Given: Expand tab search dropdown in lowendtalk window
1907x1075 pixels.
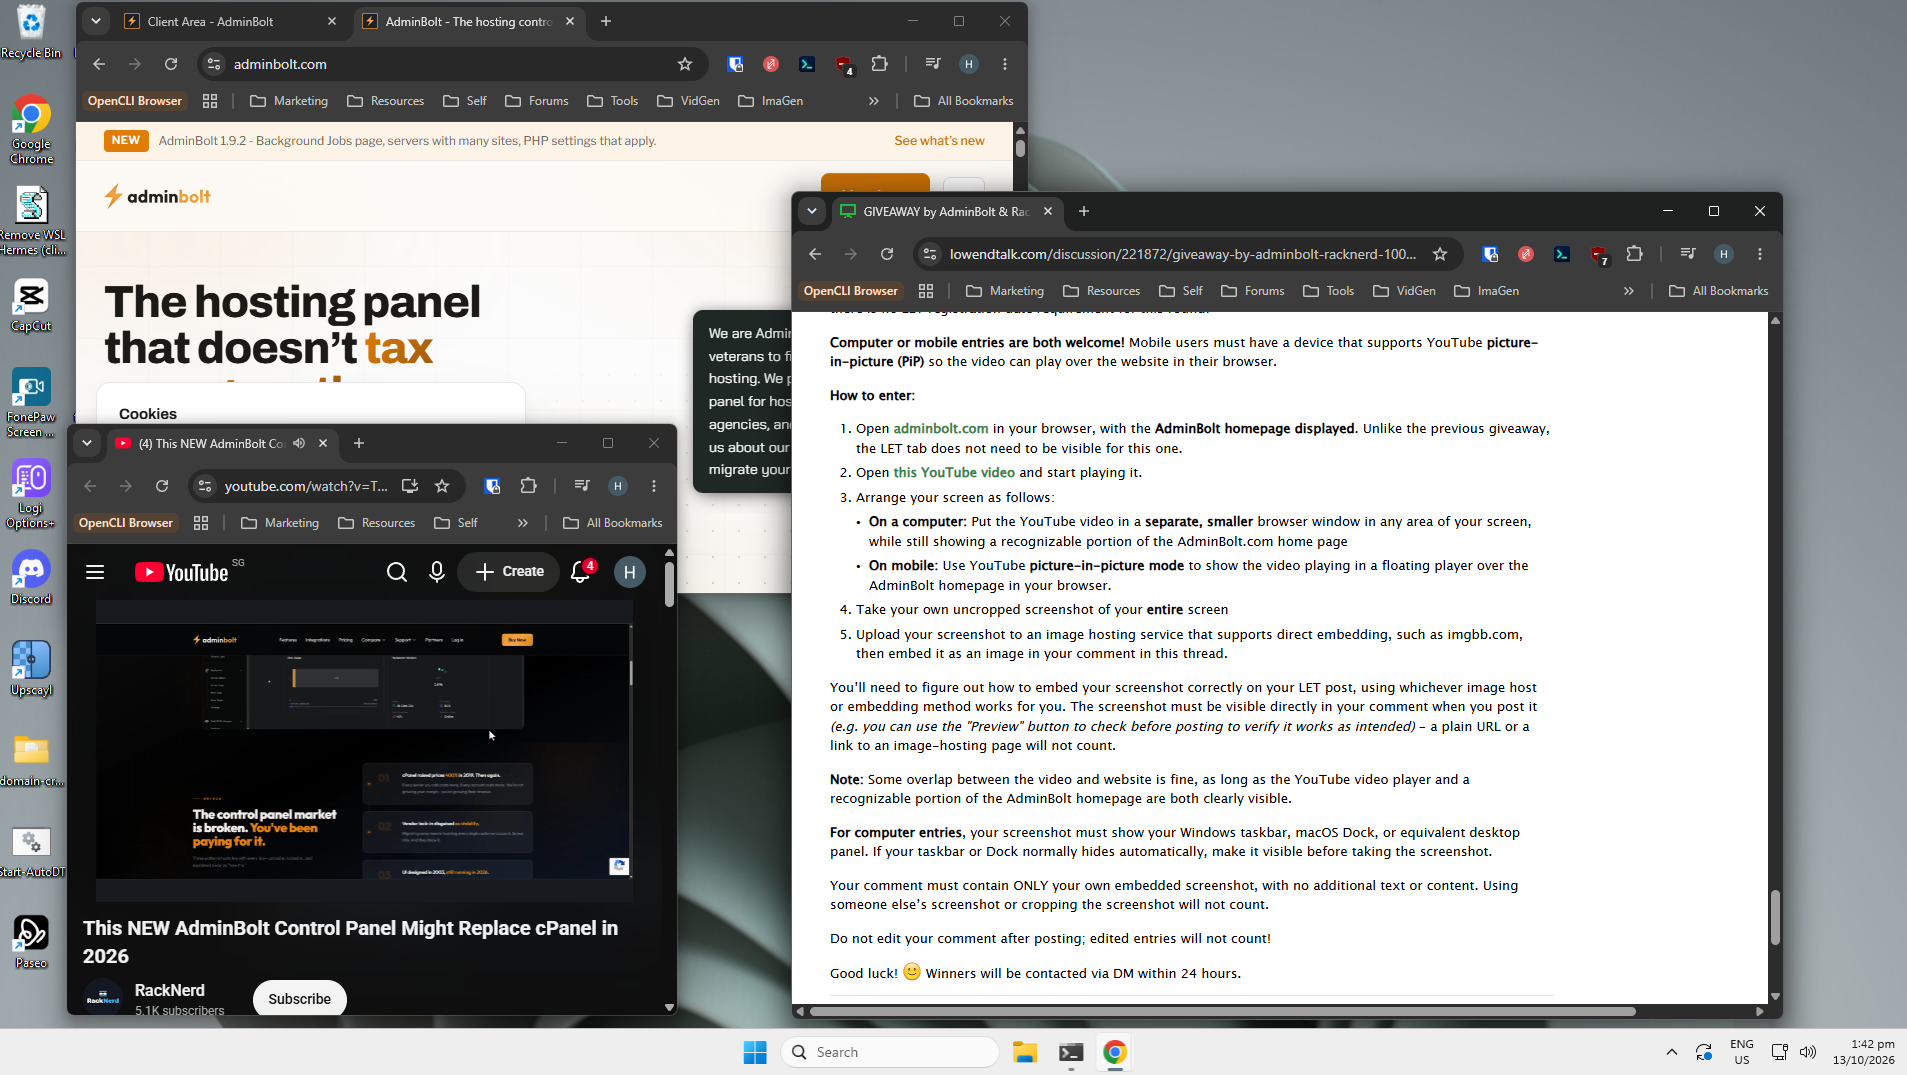Looking at the screenshot, I should point(812,211).
